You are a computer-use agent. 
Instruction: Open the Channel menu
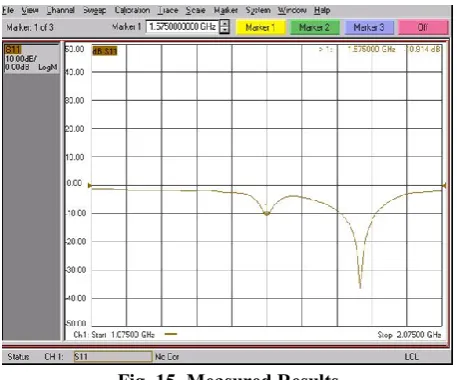[x=61, y=10]
